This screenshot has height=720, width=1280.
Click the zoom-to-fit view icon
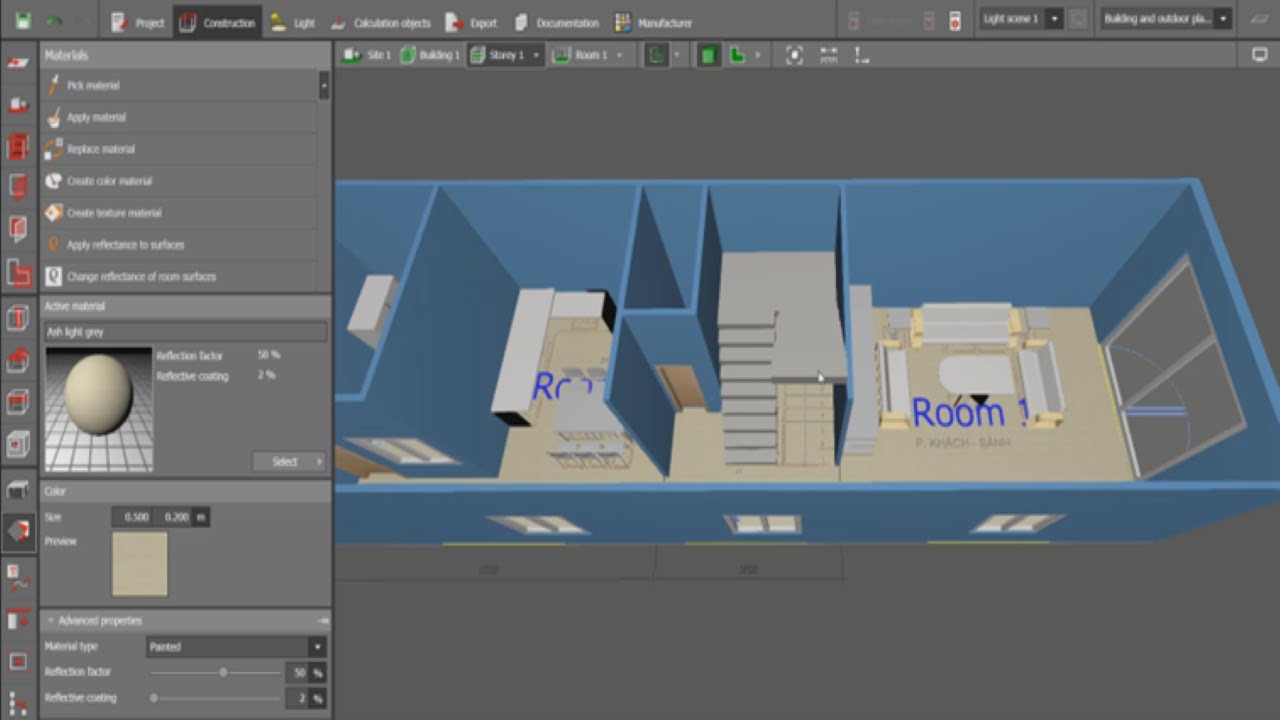[x=794, y=55]
